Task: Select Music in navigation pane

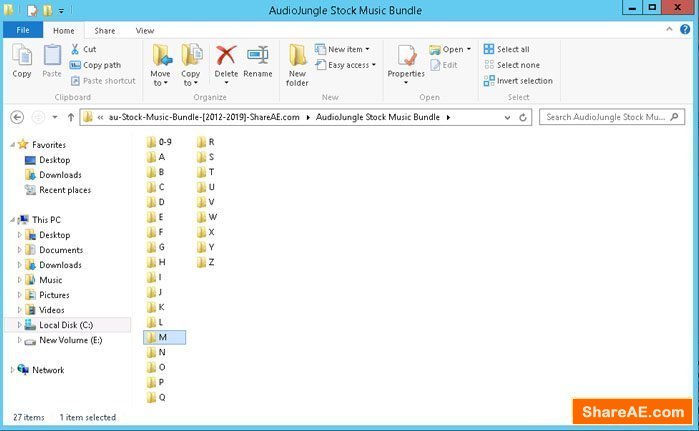Action: (50, 280)
